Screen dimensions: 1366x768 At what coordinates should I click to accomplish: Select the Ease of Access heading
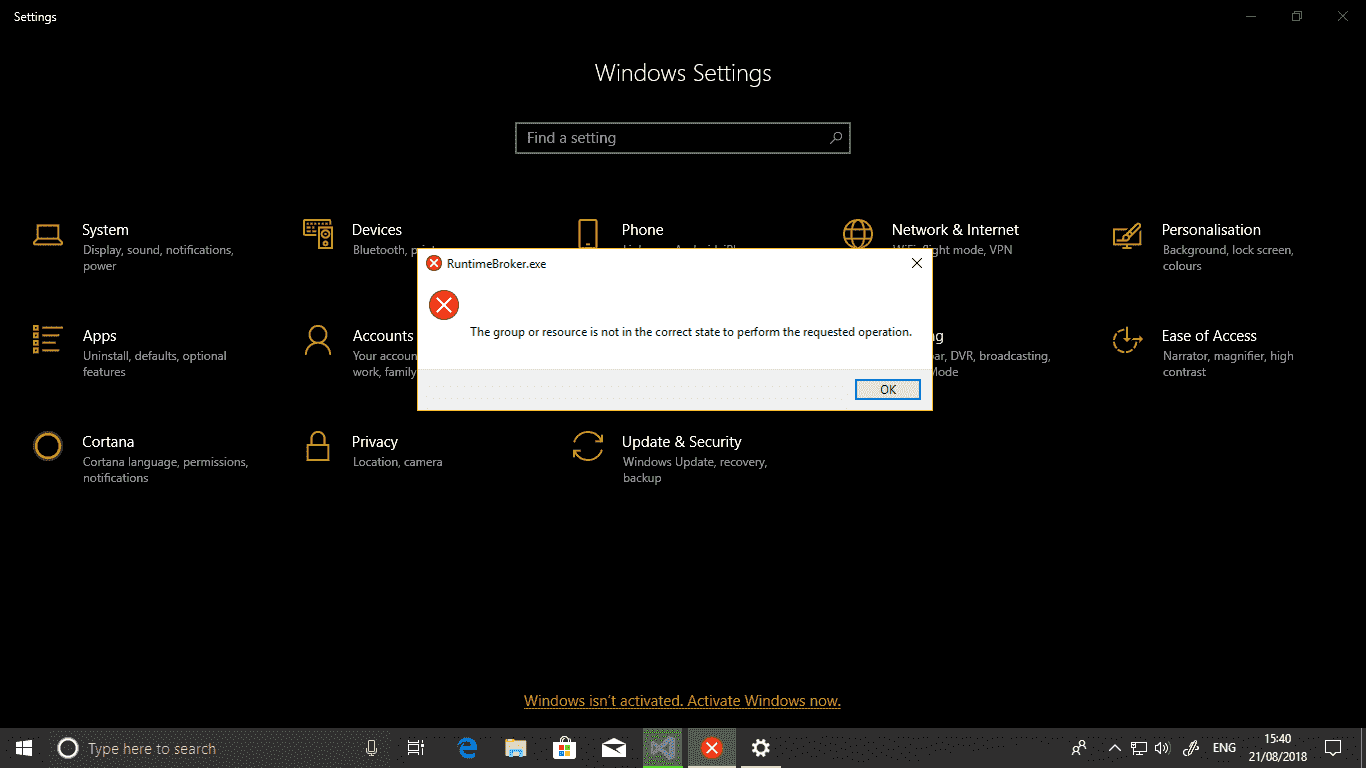1209,336
